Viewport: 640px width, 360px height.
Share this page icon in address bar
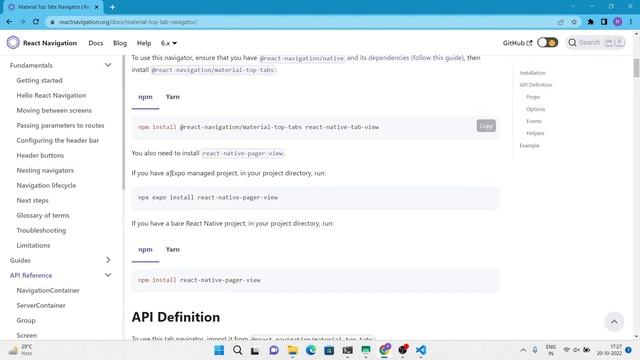(x=560, y=22)
